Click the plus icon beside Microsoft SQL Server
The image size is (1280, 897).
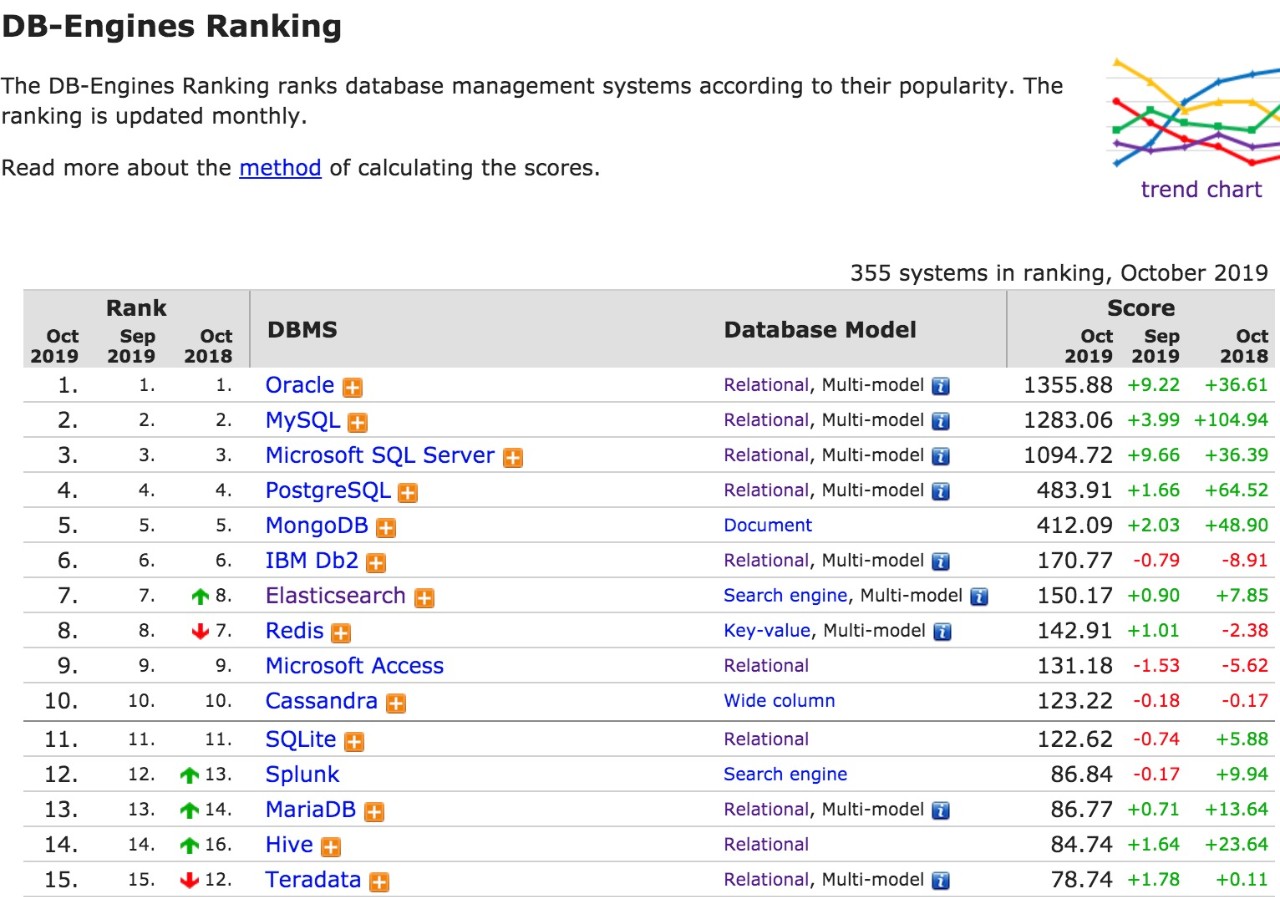(513, 458)
